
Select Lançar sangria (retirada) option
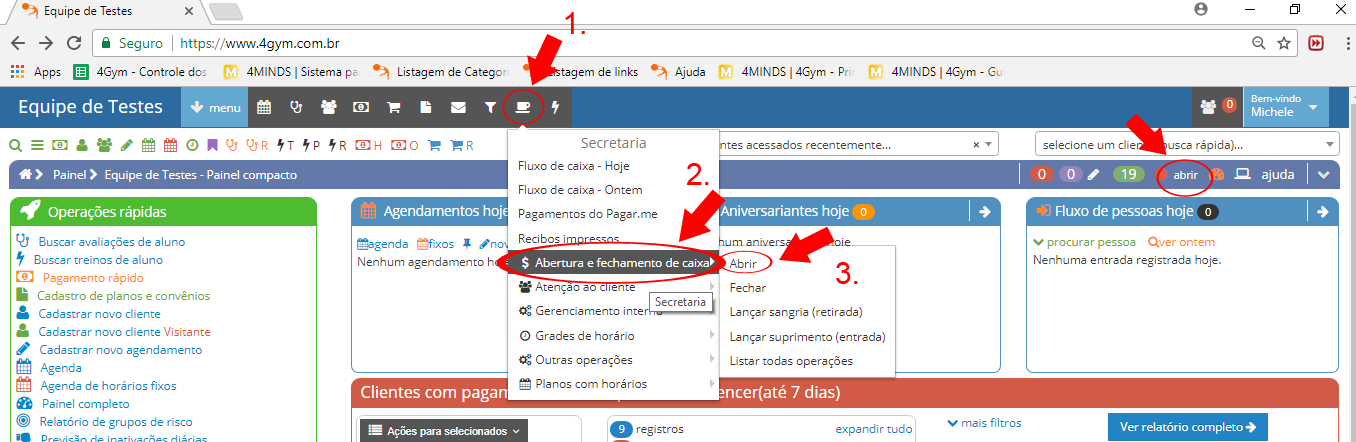coord(795,311)
